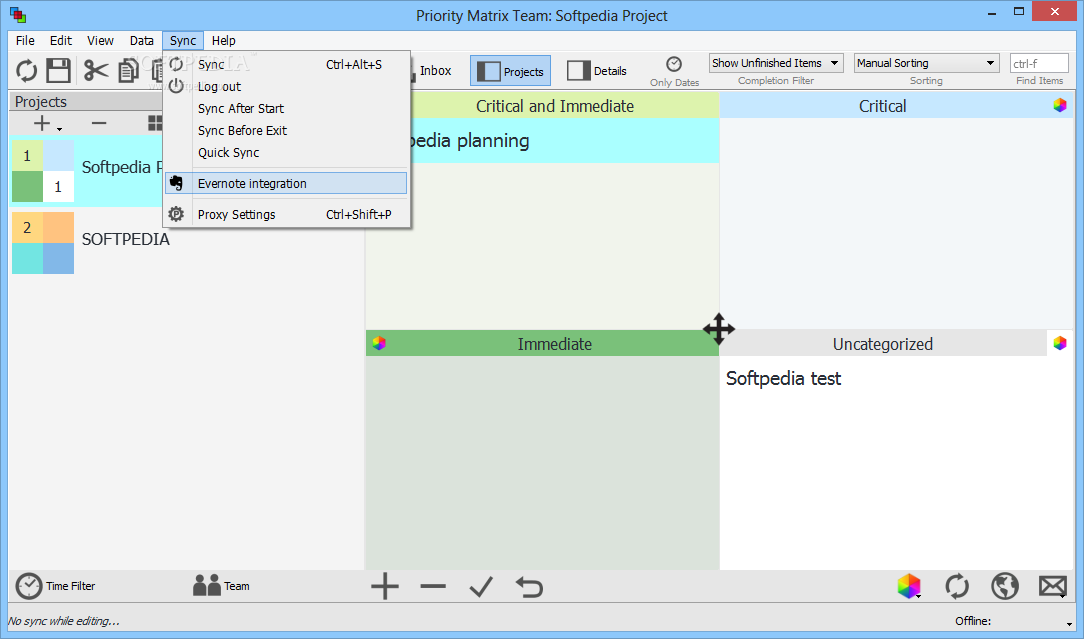Click the Evernote elephant icon

(176, 183)
